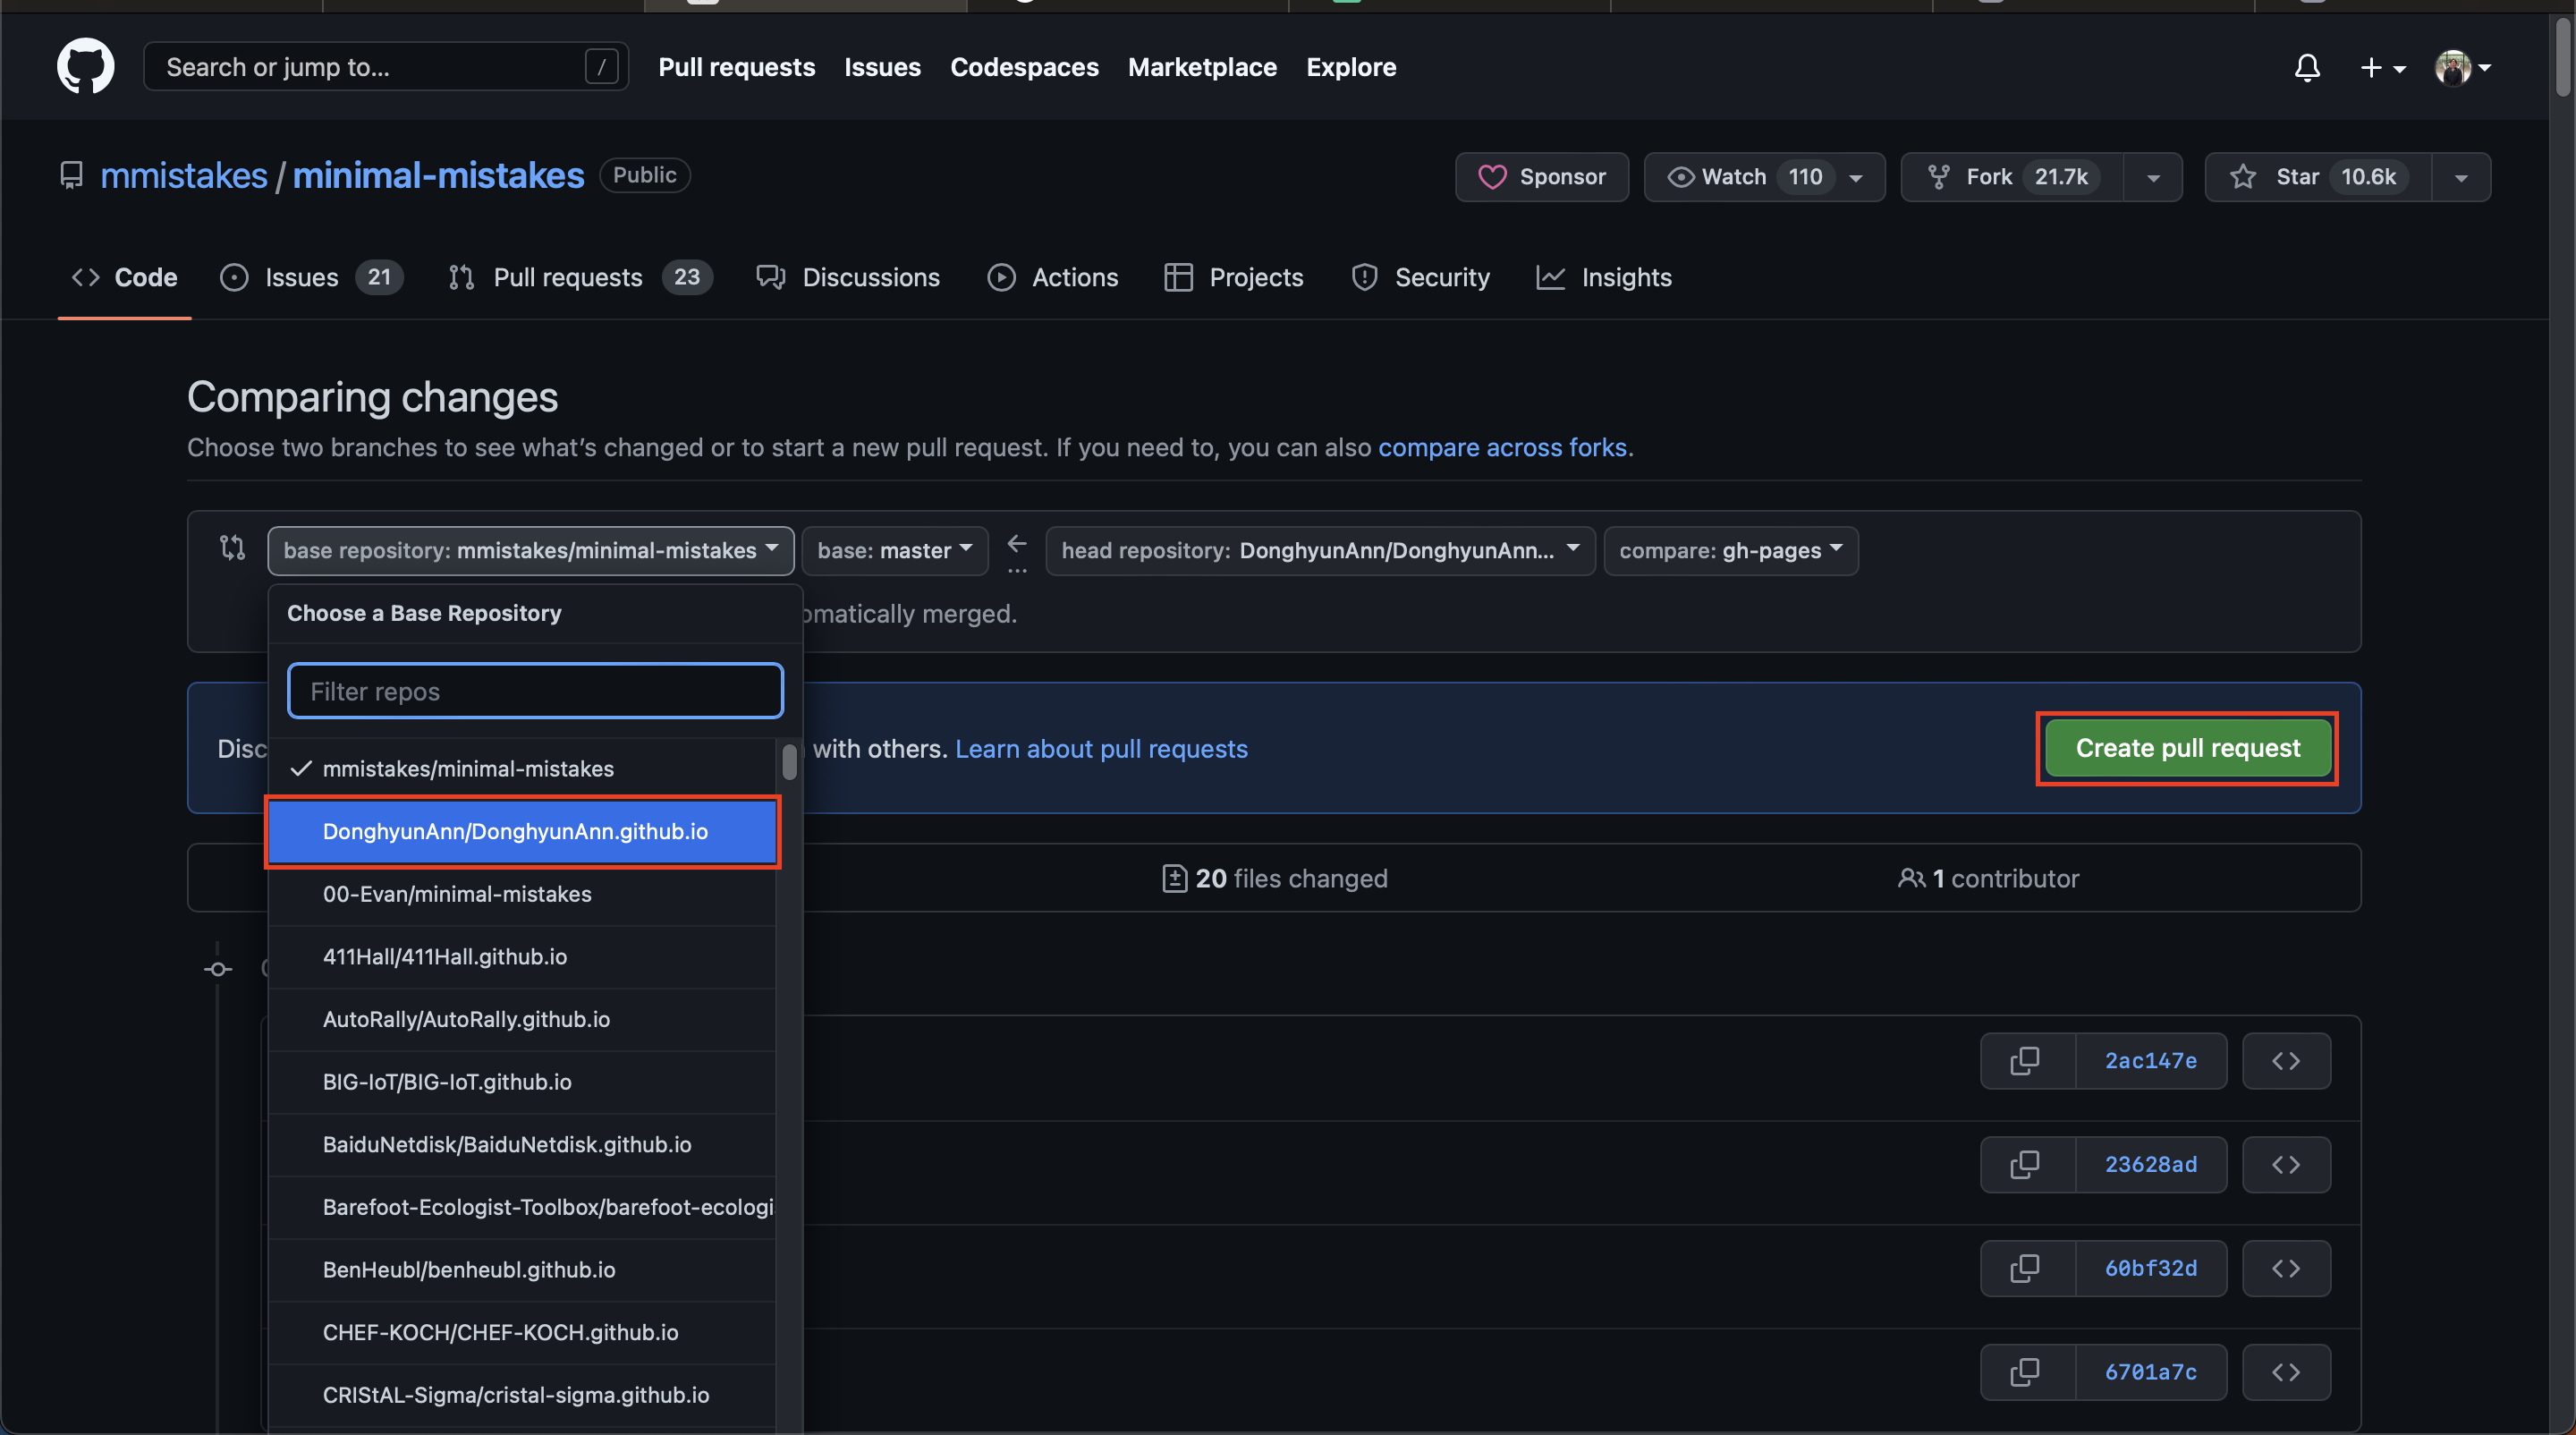Screen dimensions: 2576x1435
Task: Open Pull requests in top navigation
Action: [736, 67]
